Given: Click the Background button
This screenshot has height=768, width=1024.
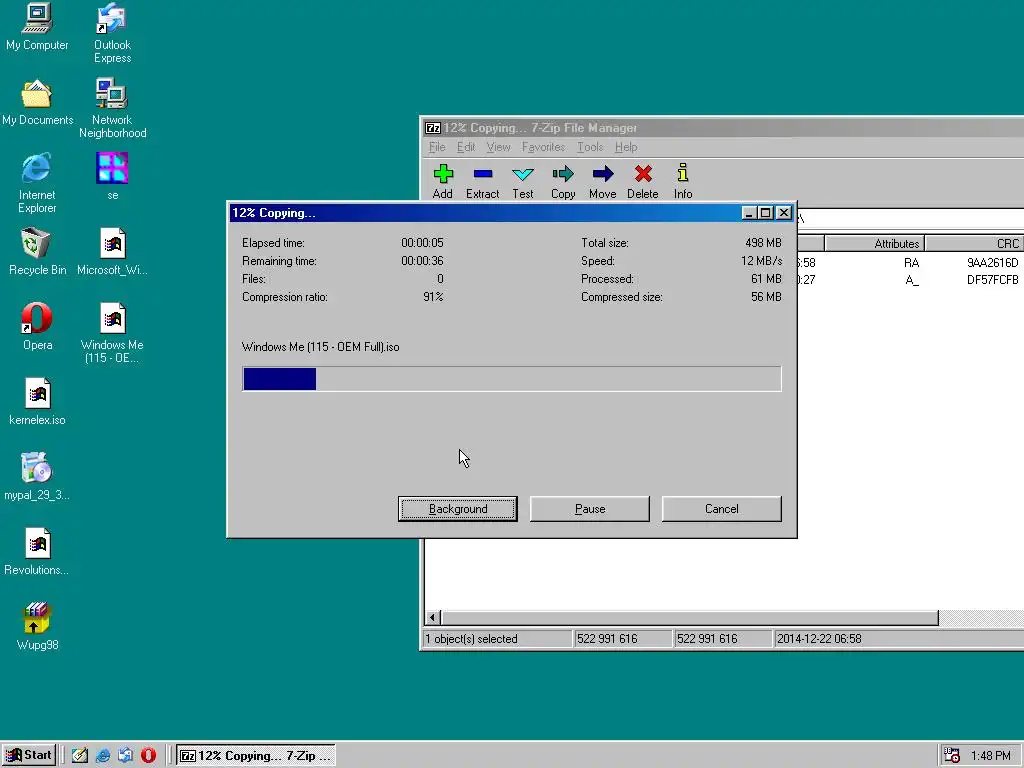Looking at the screenshot, I should (x=458, y=509).
